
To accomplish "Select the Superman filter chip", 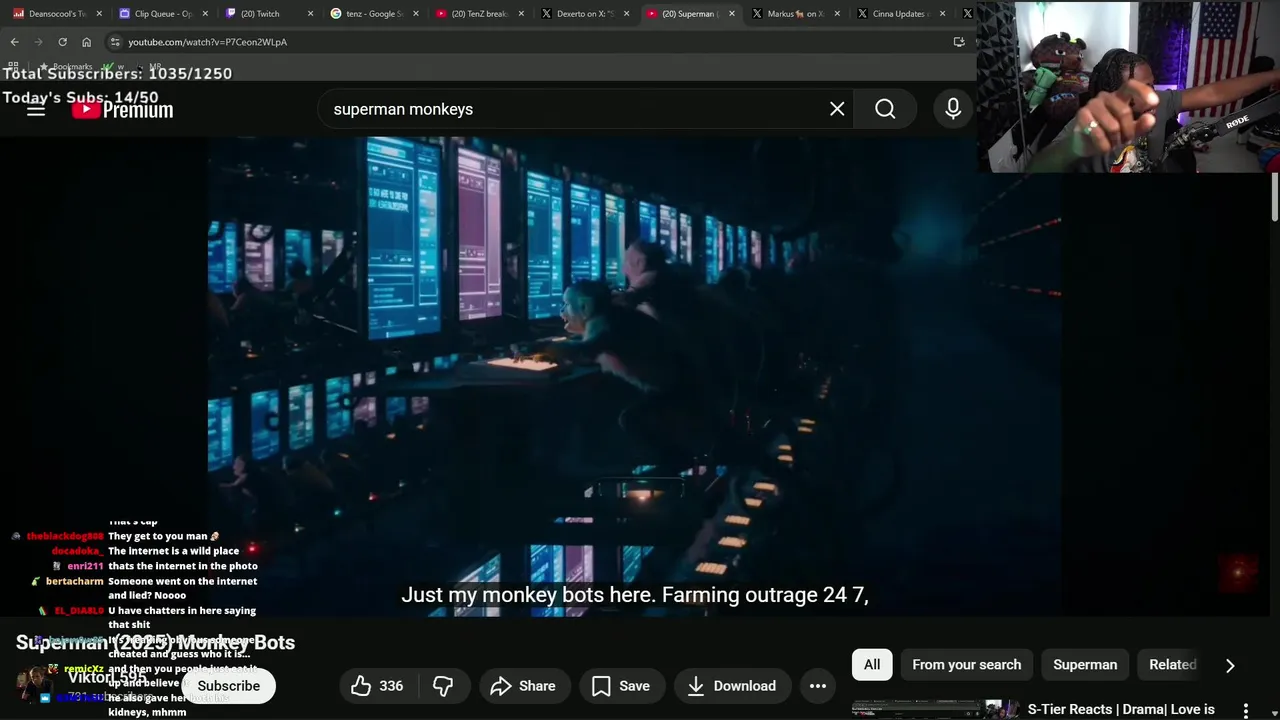I will (1085, 665).
